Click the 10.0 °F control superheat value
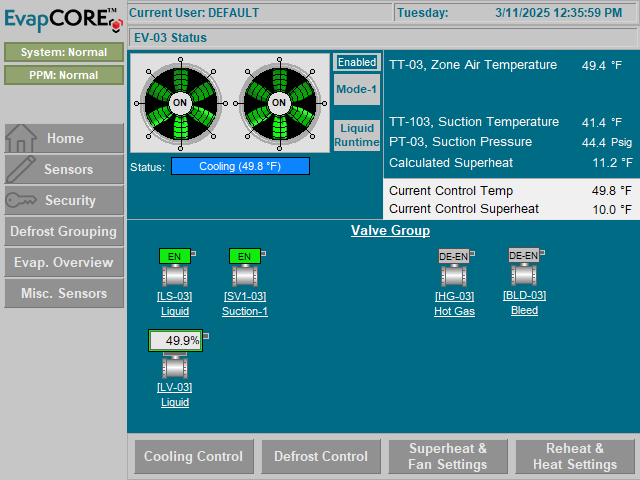 [x=612, y=209]
